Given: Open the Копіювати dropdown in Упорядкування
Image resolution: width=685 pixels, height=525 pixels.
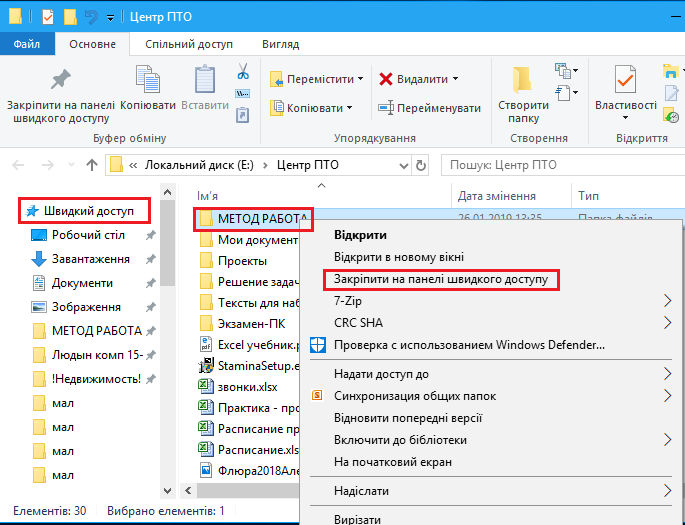Looking at the screenshot, I should tap(349, 108).
